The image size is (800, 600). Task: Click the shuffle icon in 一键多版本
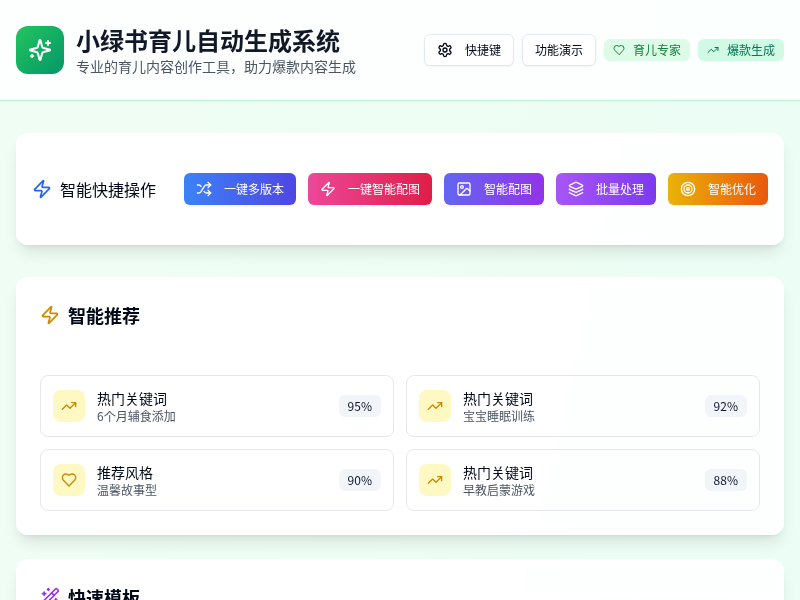pos(204,189)
